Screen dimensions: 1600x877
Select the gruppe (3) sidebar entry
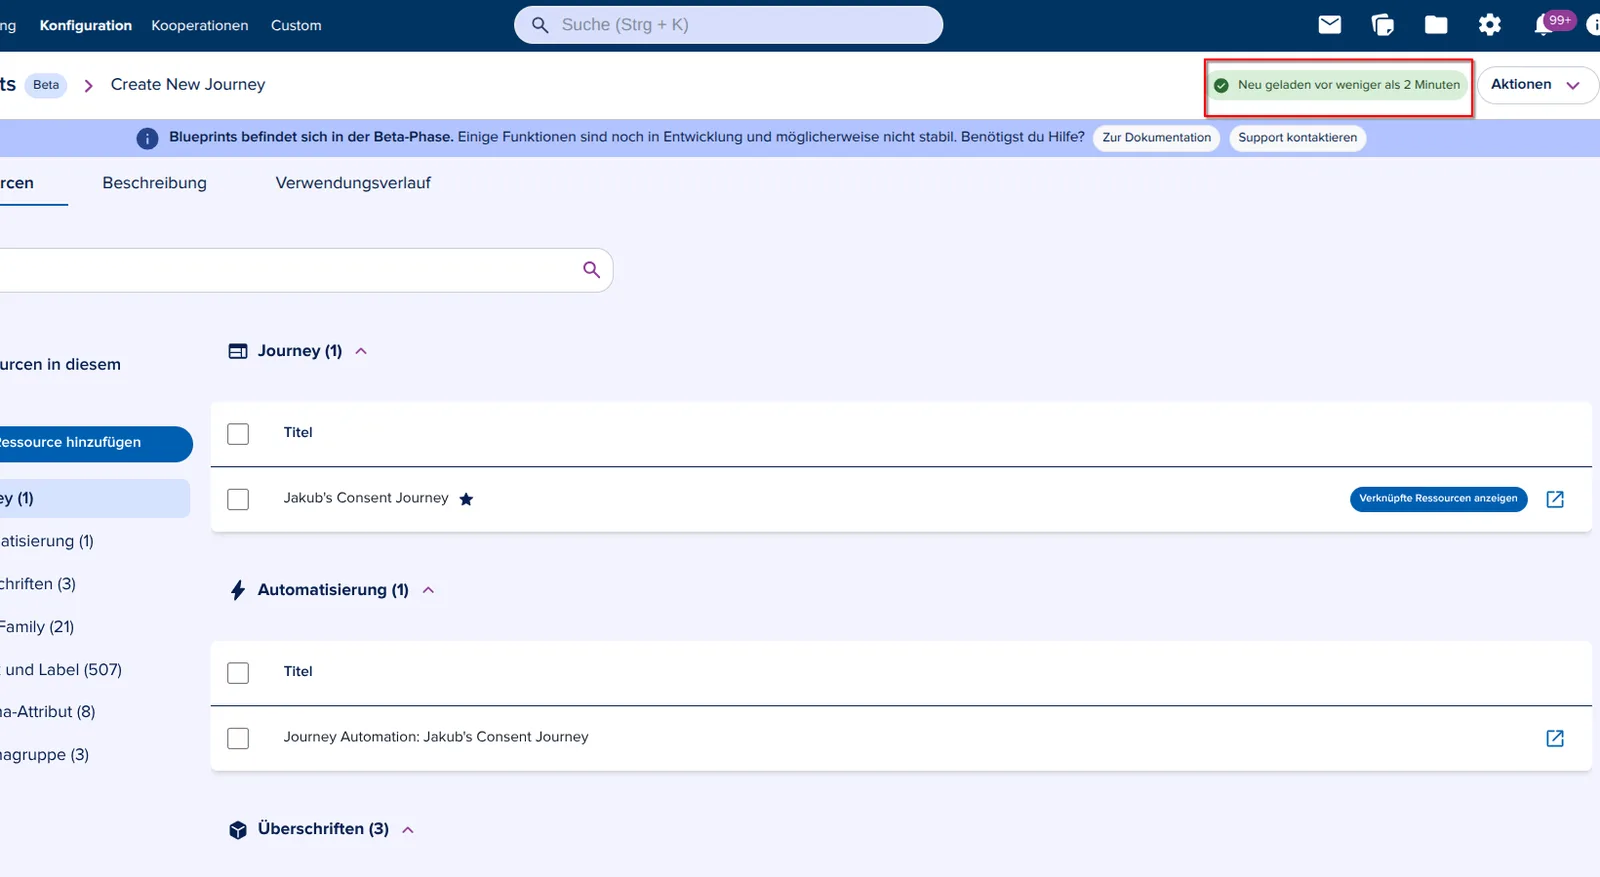(45, 755)
